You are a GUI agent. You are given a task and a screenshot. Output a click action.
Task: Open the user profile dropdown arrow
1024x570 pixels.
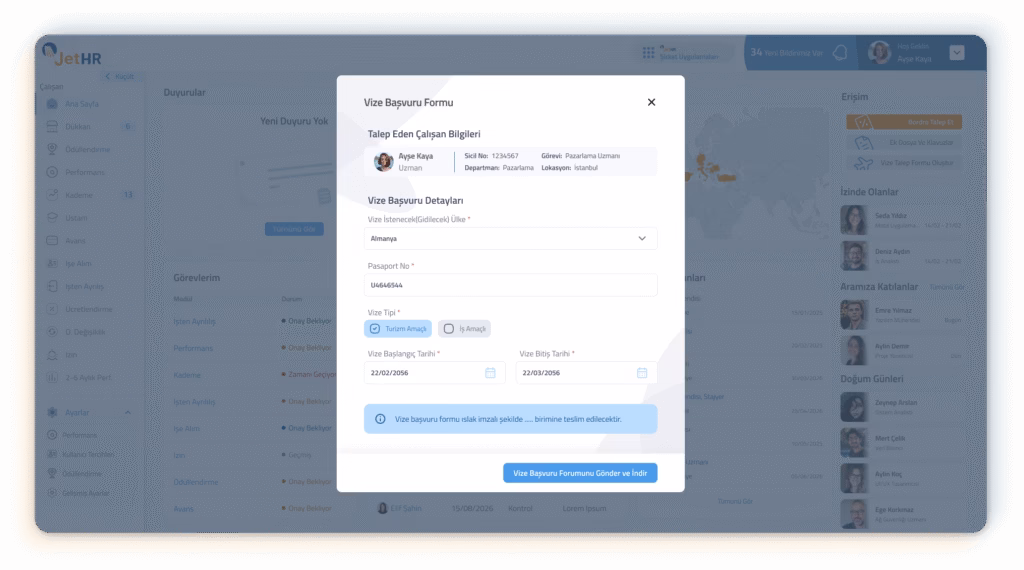point(957,53)
